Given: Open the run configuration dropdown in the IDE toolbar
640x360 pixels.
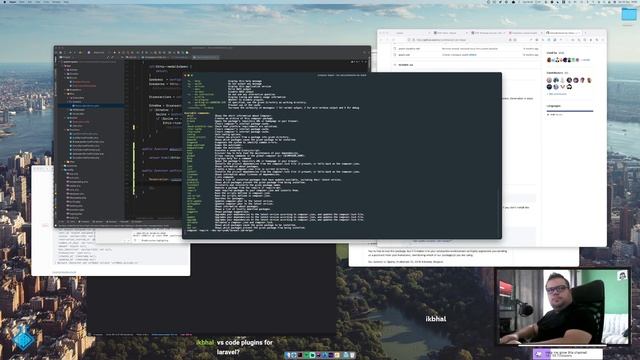Looking at the screenshot, I should 99,53.
